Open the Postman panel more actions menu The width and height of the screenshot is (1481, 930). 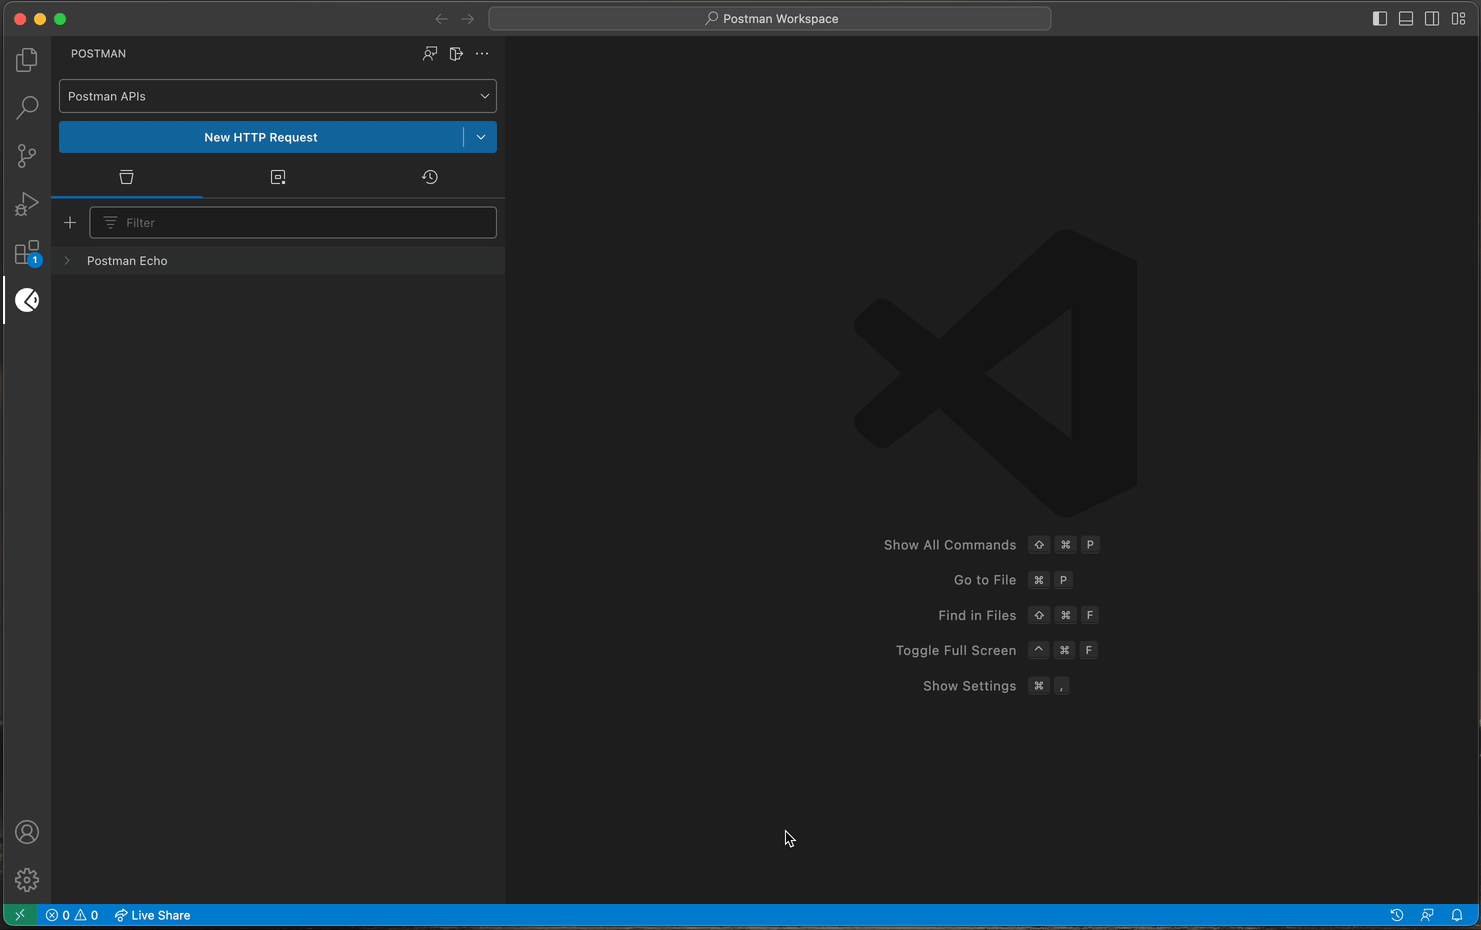[481, 53]
